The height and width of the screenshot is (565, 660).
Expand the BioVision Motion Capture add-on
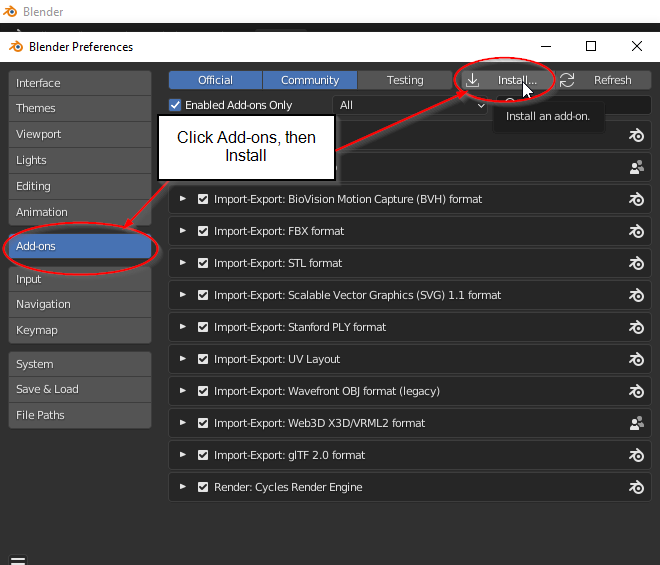pyautogui.click(x=183, y=199)
